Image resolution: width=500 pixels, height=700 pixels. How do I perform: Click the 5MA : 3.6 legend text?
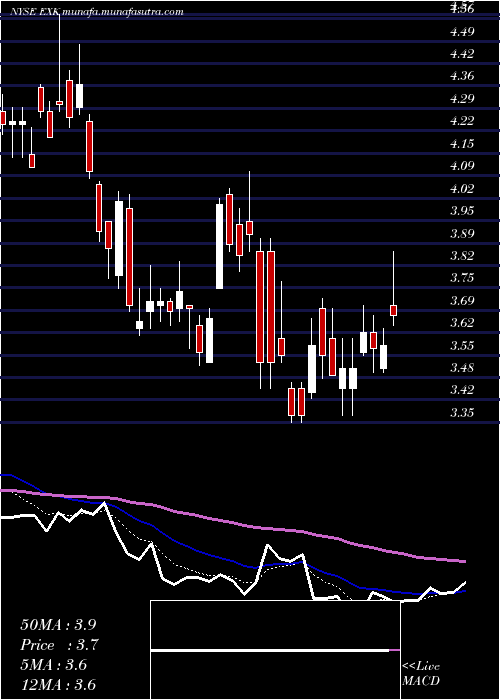point(54,665)
